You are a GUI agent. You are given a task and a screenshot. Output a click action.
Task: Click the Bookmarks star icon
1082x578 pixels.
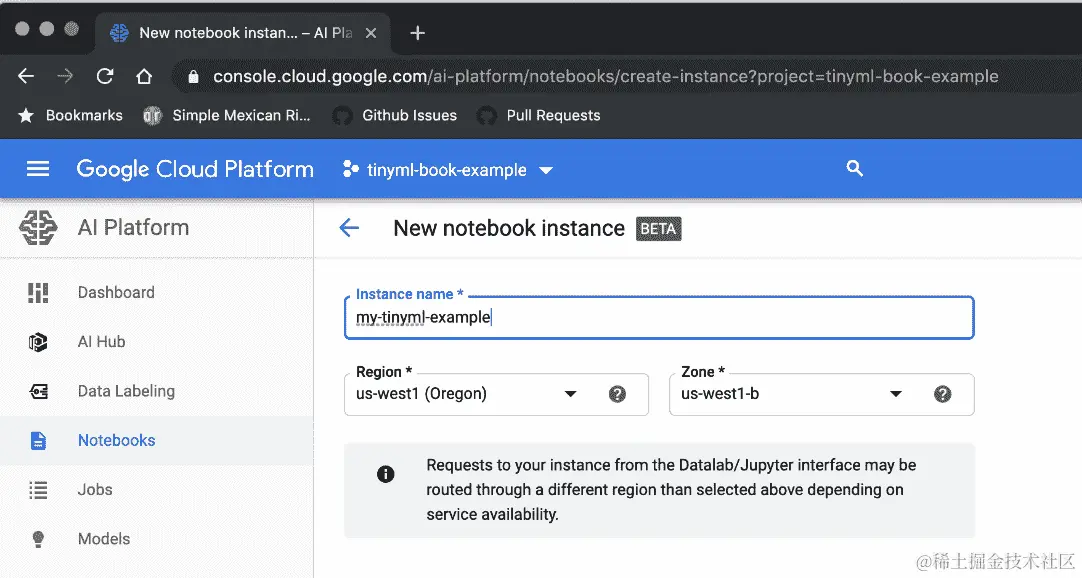click(26, 115)
